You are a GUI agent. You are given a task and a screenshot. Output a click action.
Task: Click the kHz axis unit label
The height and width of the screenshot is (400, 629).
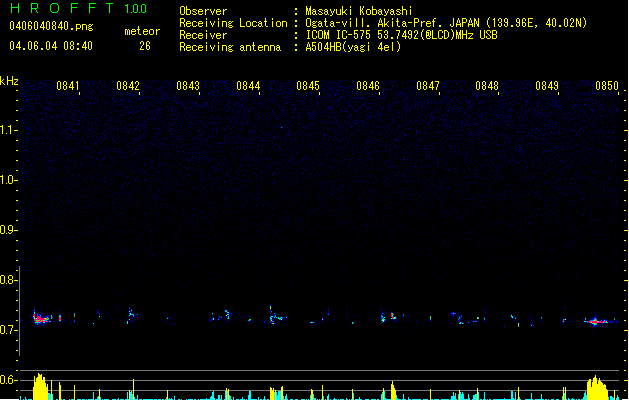tap(9, 81)
